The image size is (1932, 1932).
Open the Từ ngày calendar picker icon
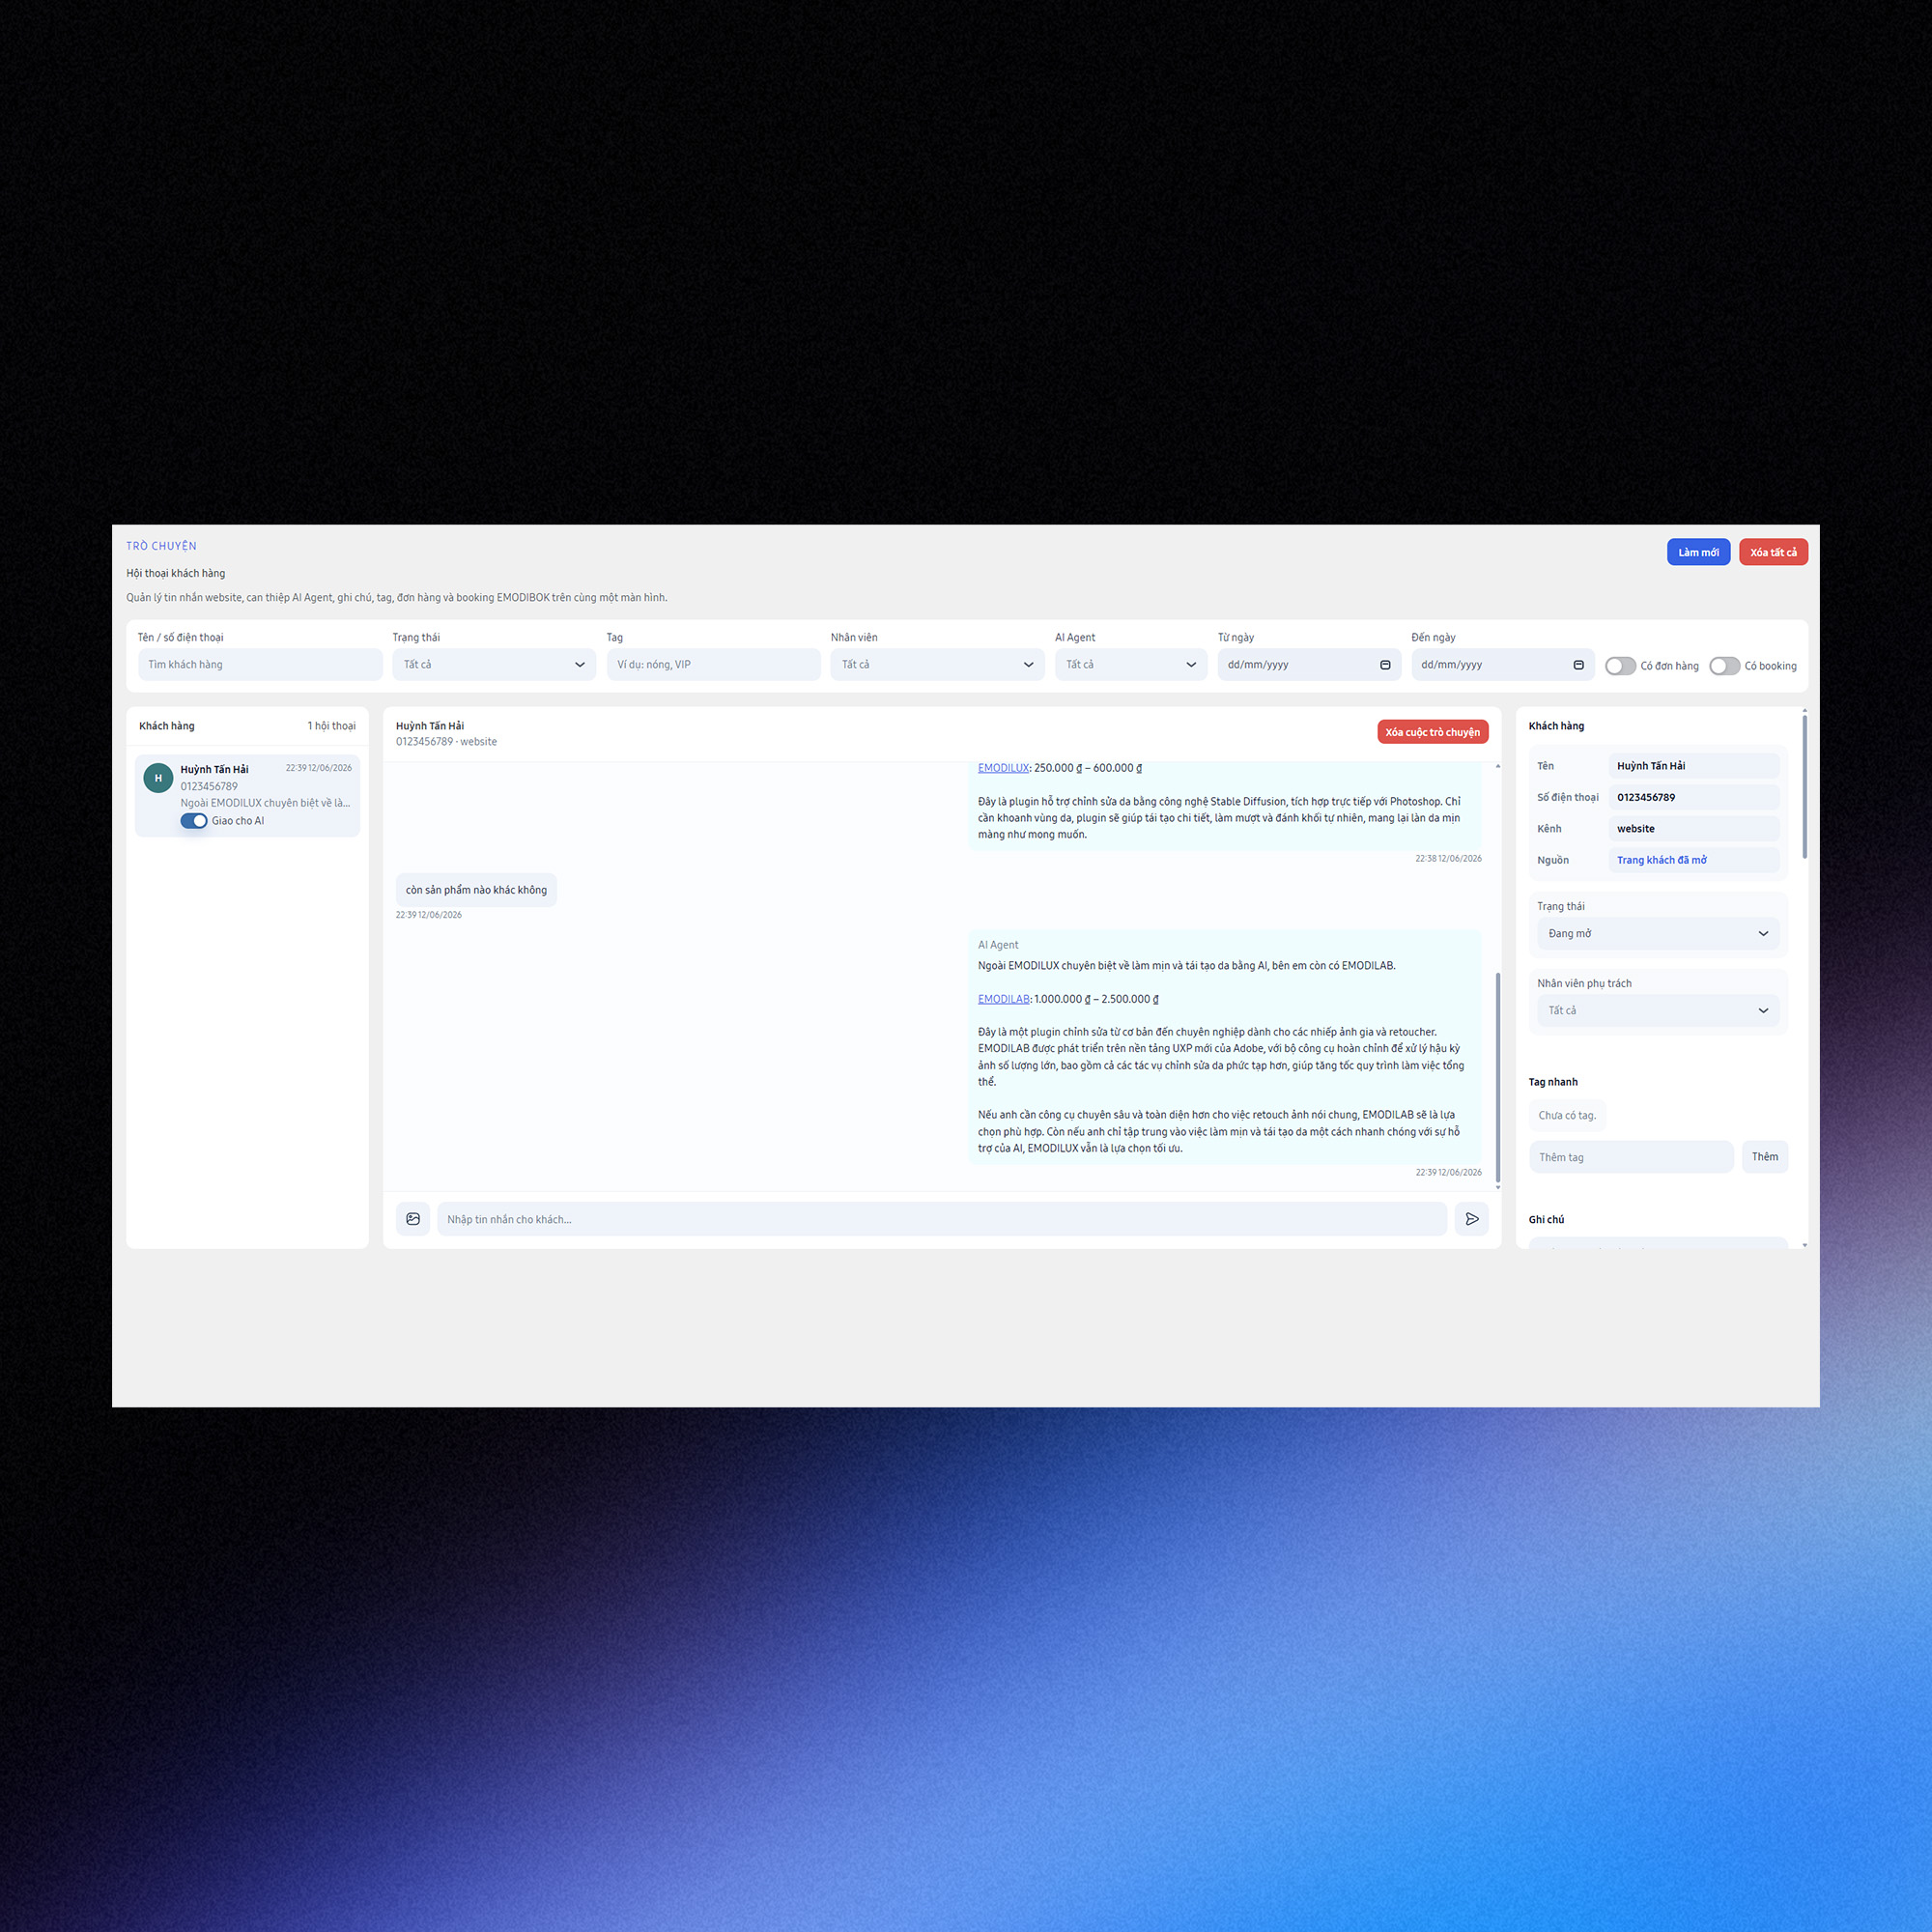tap(1385, 665)
